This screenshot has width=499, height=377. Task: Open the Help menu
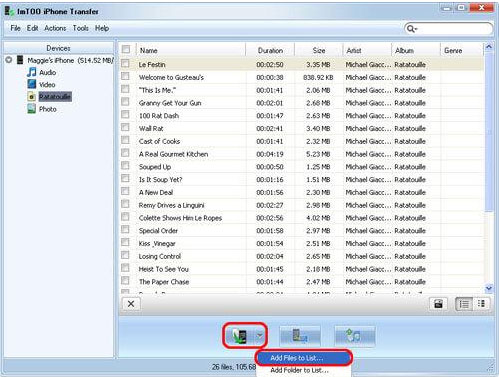[102, 28]
